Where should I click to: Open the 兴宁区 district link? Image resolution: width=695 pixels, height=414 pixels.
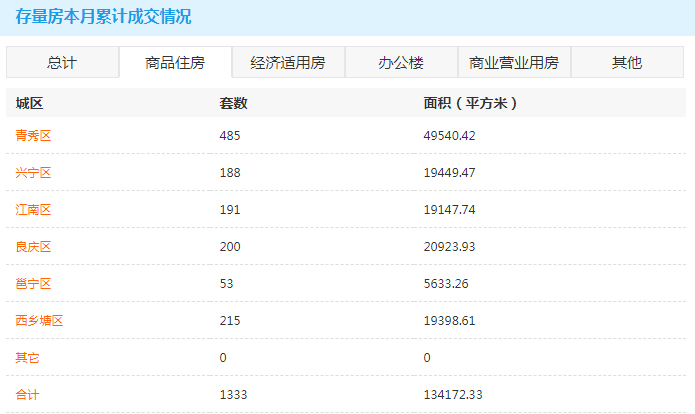tap(33, 172)
